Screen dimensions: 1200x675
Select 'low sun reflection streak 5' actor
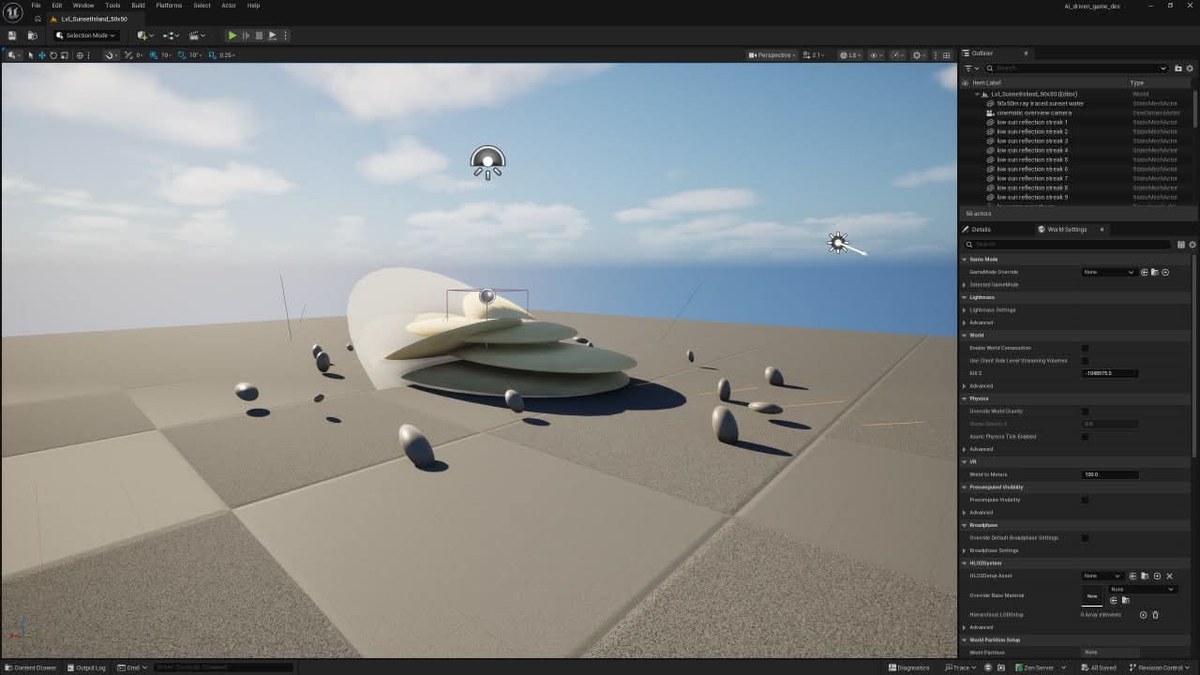tap(1032, 160)
